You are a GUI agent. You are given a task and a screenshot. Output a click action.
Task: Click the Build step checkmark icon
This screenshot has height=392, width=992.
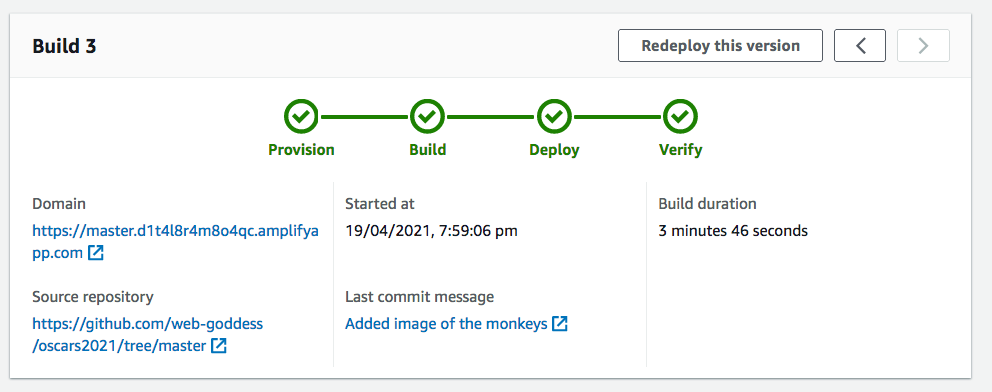(x=428, y=117)
